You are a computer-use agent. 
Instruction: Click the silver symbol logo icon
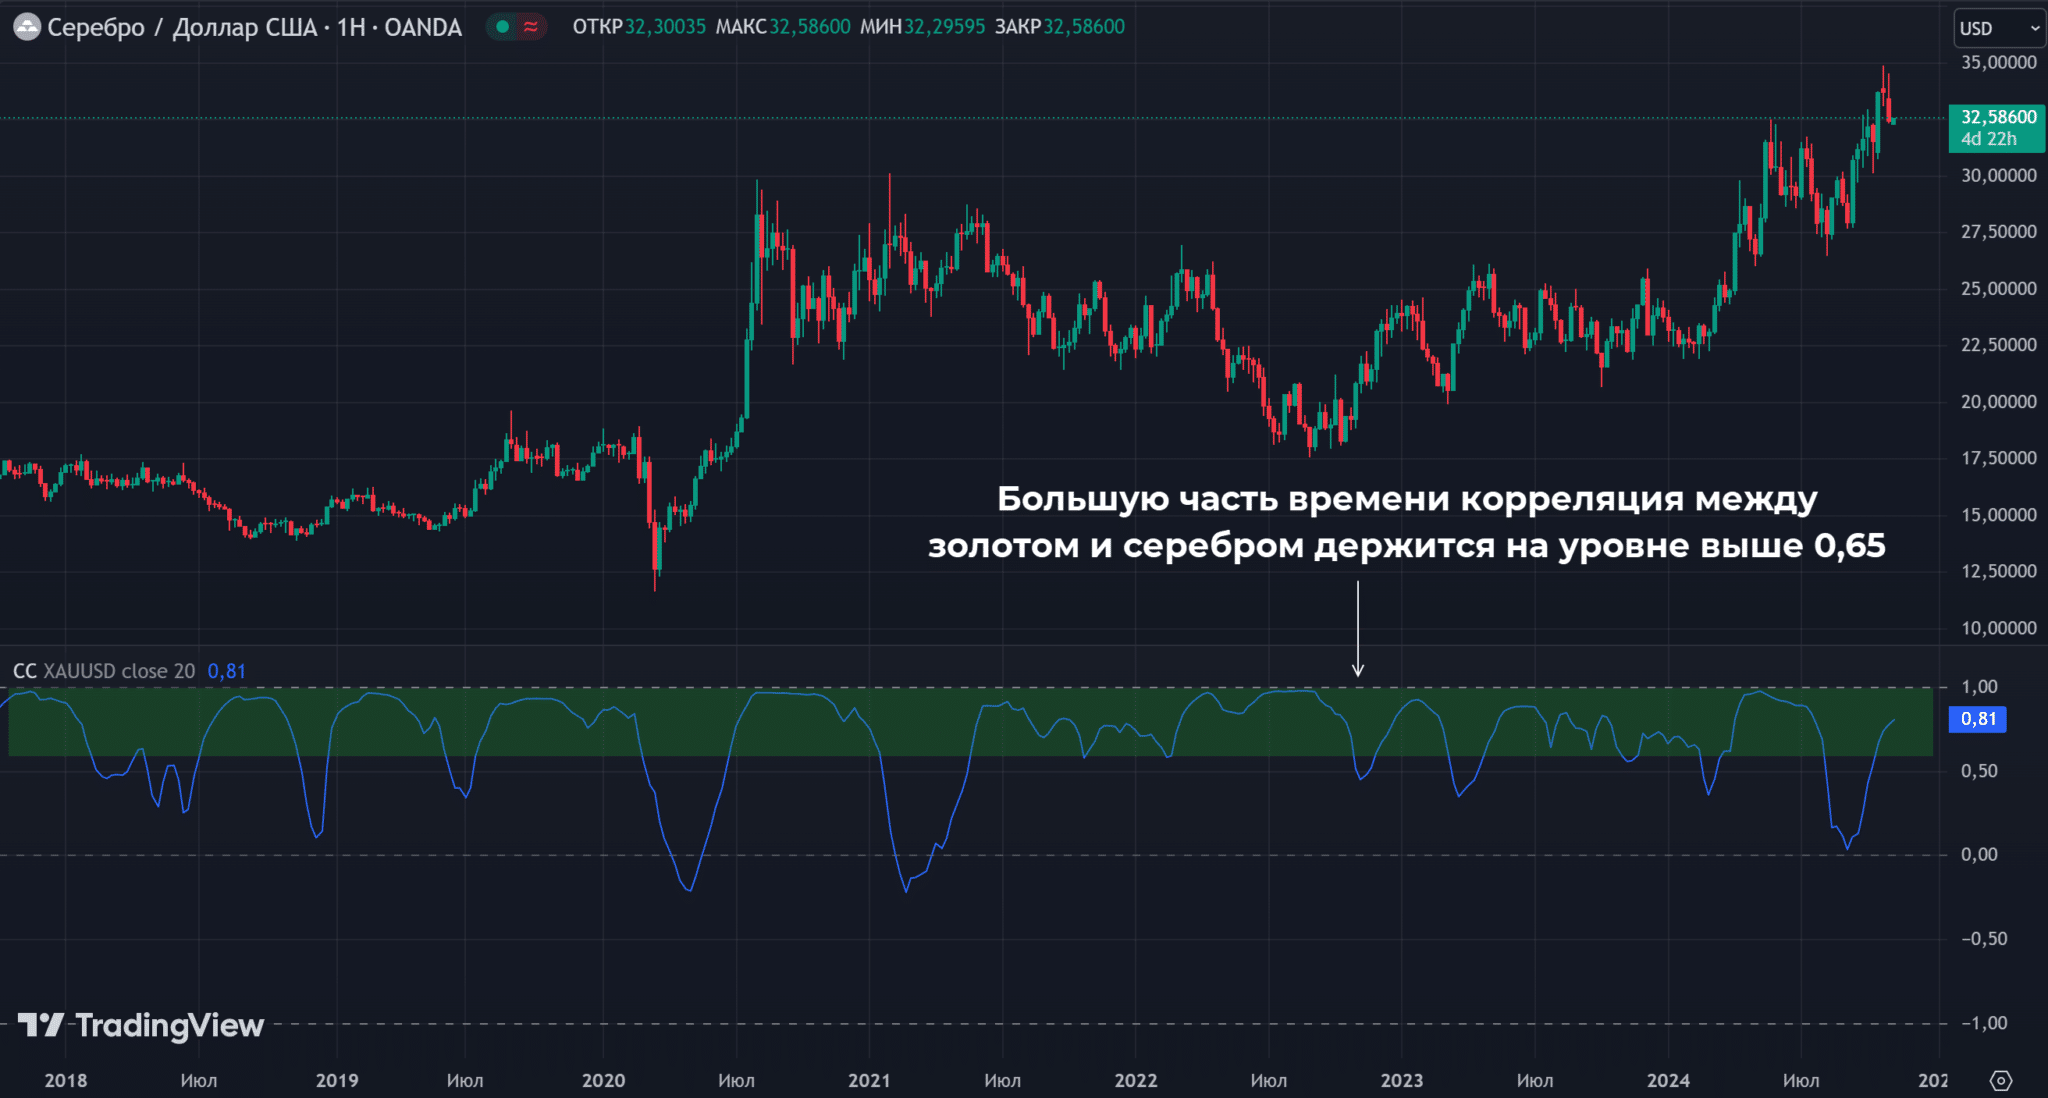27,27
